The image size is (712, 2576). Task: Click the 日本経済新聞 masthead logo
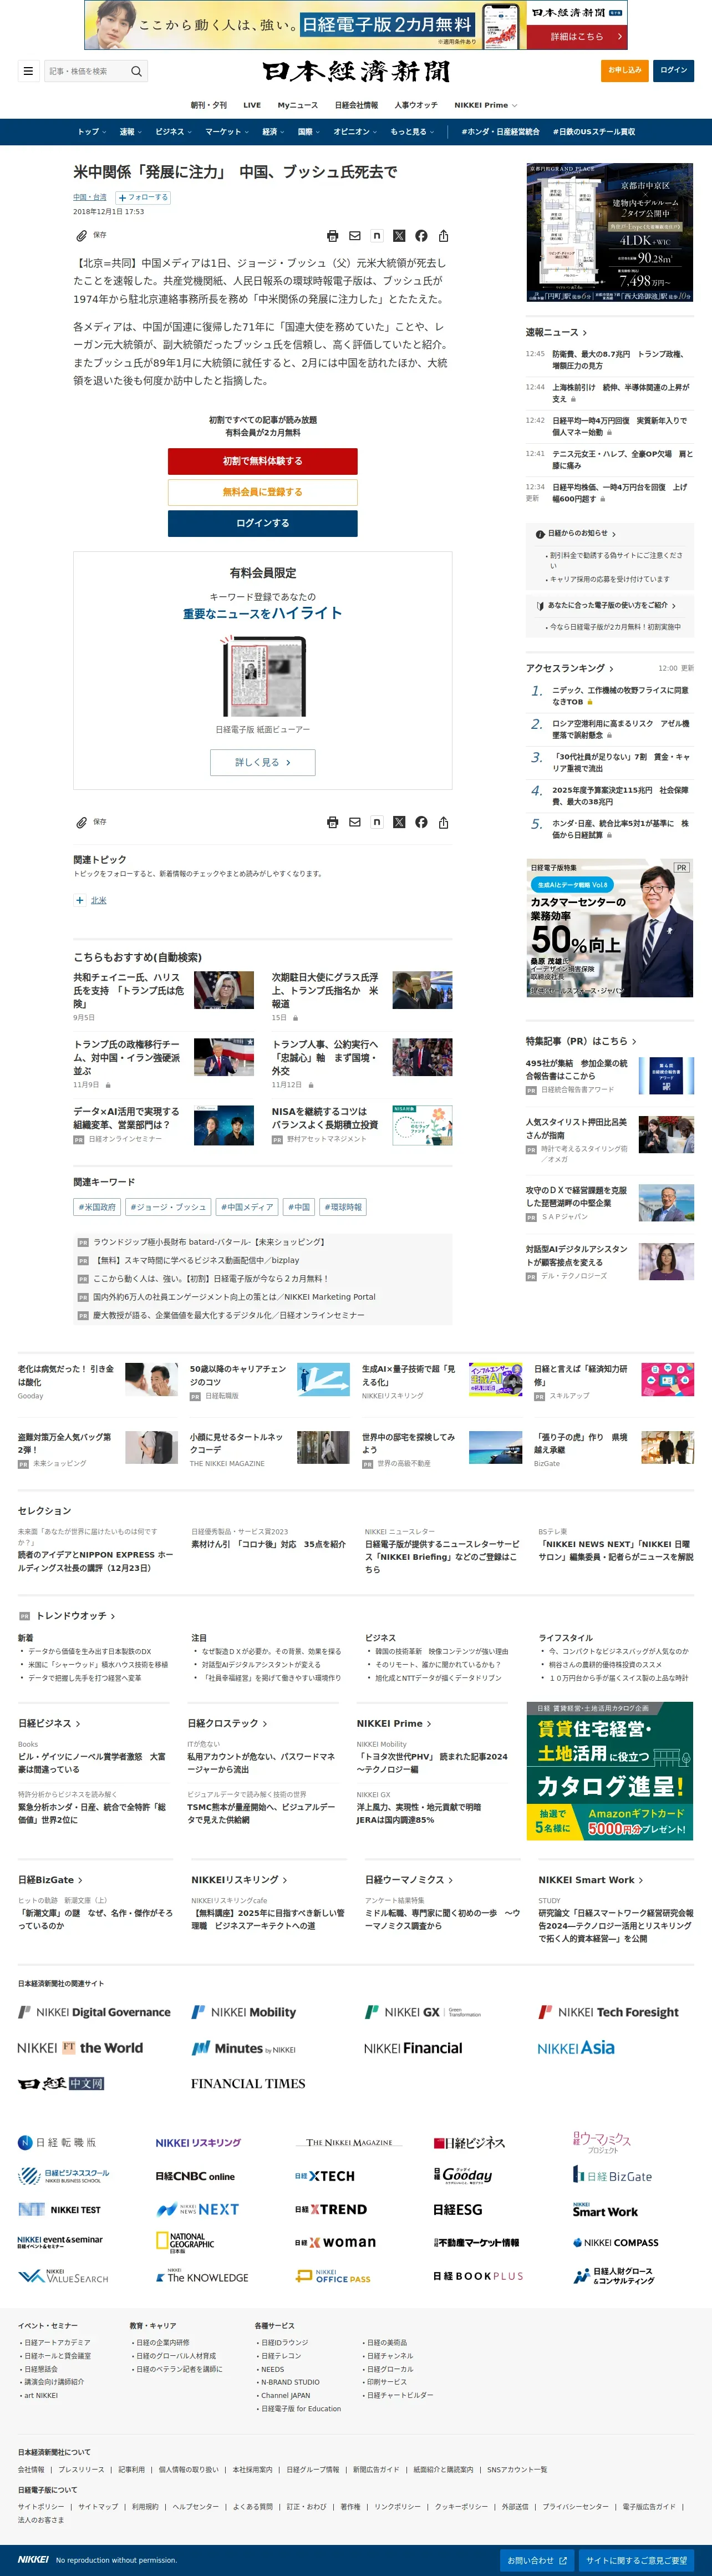[356, 71]
